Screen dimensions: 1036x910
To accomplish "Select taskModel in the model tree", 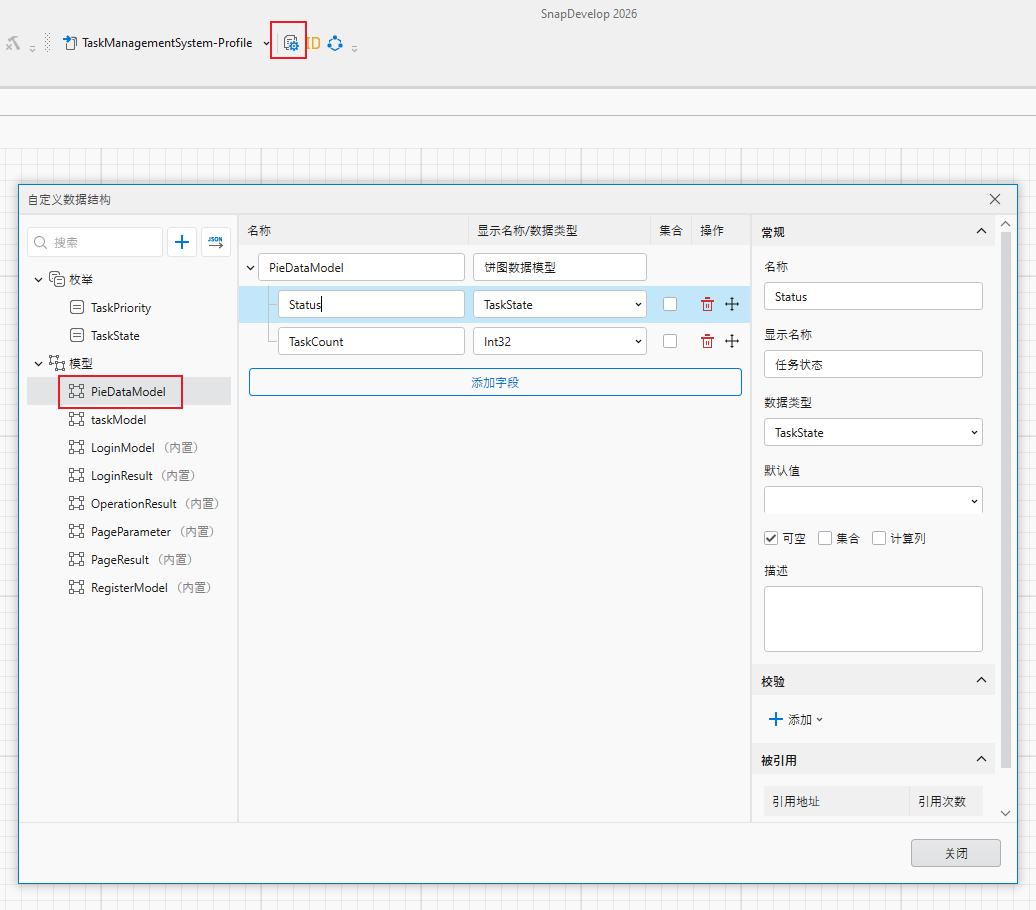I will (x=118, y=420).
